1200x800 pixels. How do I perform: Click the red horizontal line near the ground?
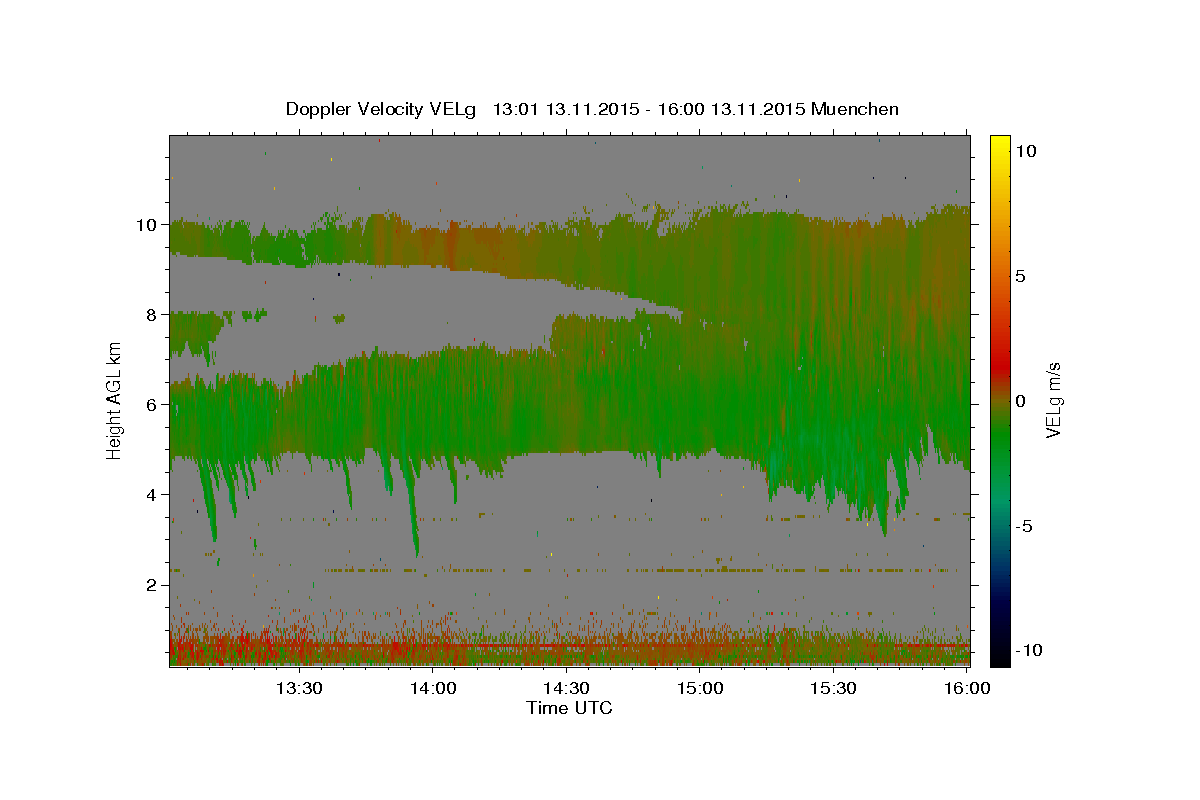pos(569,646)
